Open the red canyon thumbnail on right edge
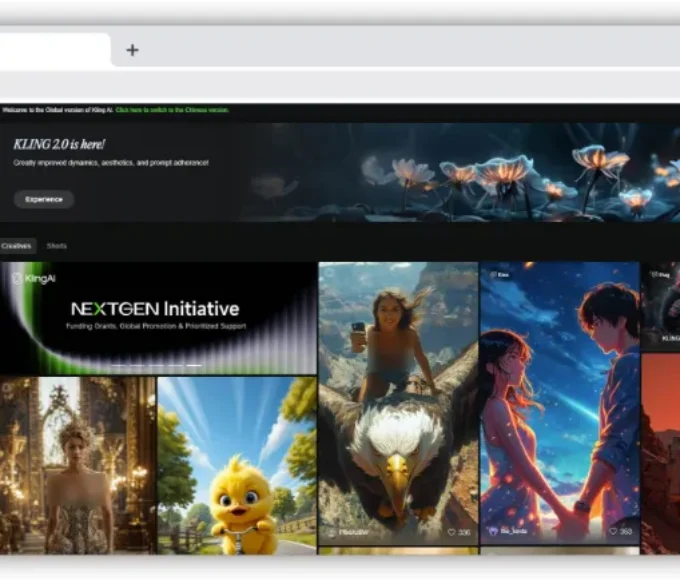 [660, 450]
